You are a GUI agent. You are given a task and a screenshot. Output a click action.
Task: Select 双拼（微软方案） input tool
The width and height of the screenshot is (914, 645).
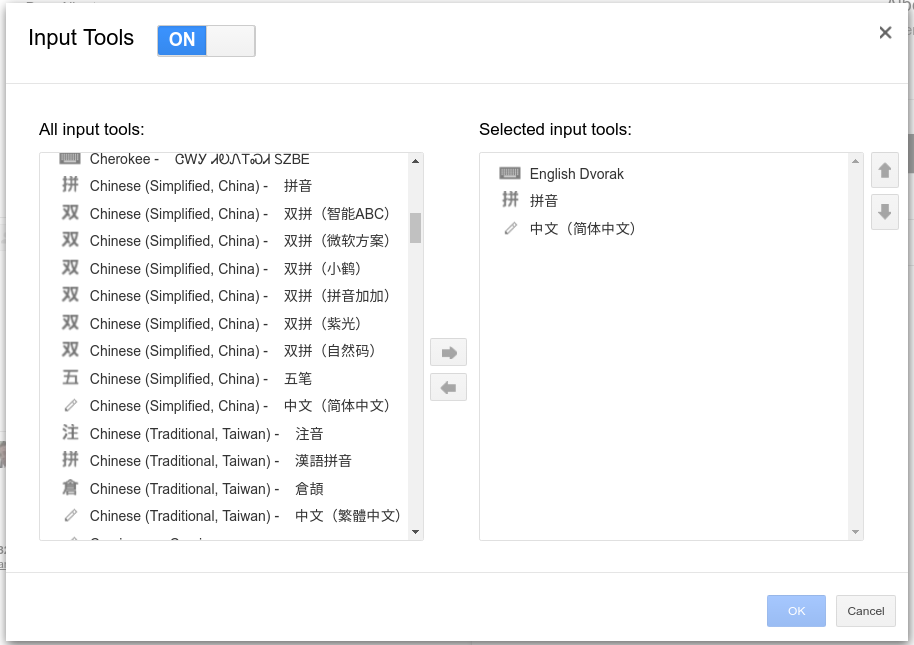[x=336, y=241]
